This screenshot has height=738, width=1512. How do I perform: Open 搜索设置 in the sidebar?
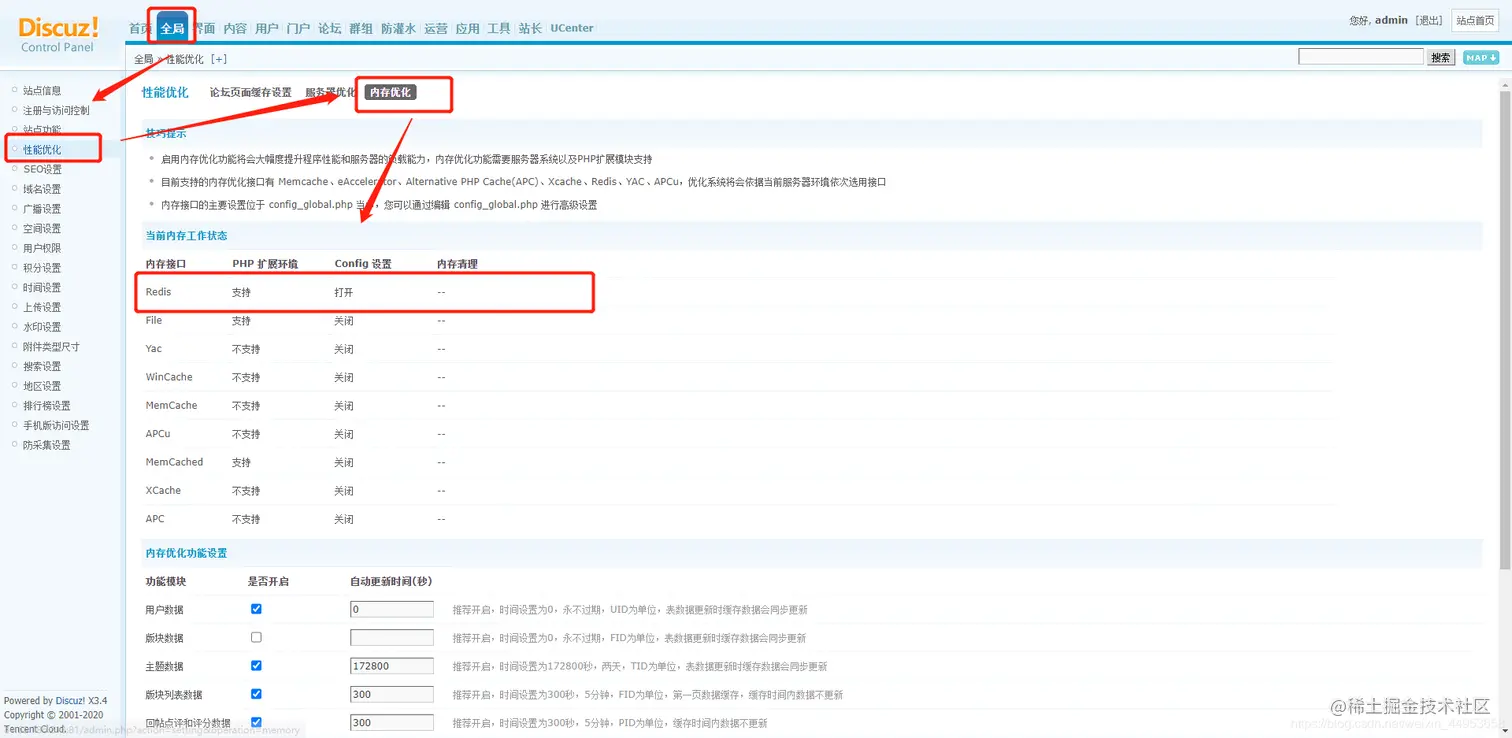42,367
